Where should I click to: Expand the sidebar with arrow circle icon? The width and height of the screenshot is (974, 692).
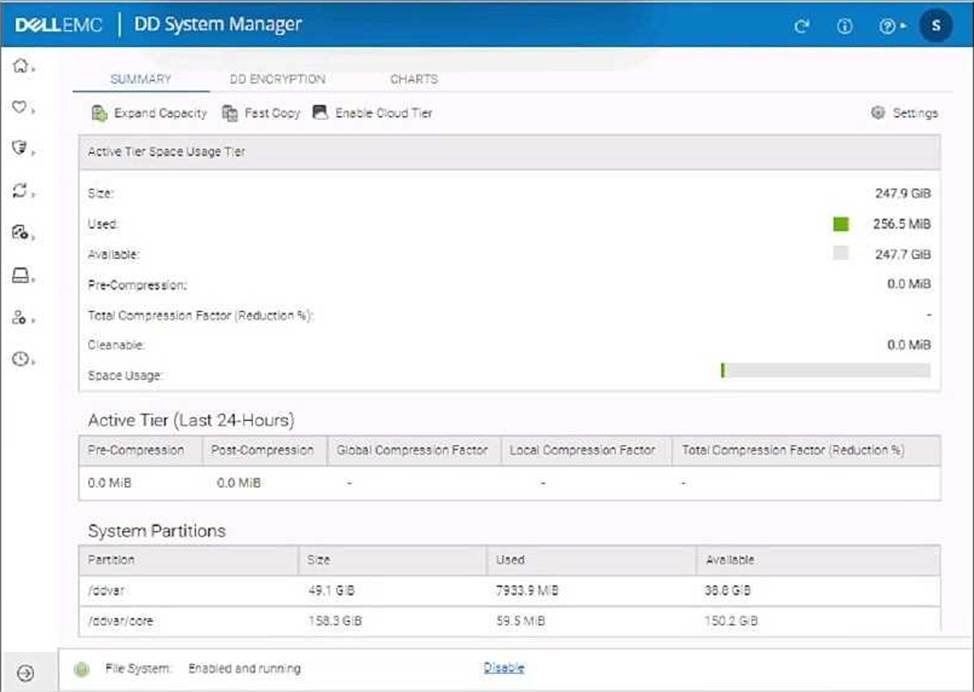26,673
